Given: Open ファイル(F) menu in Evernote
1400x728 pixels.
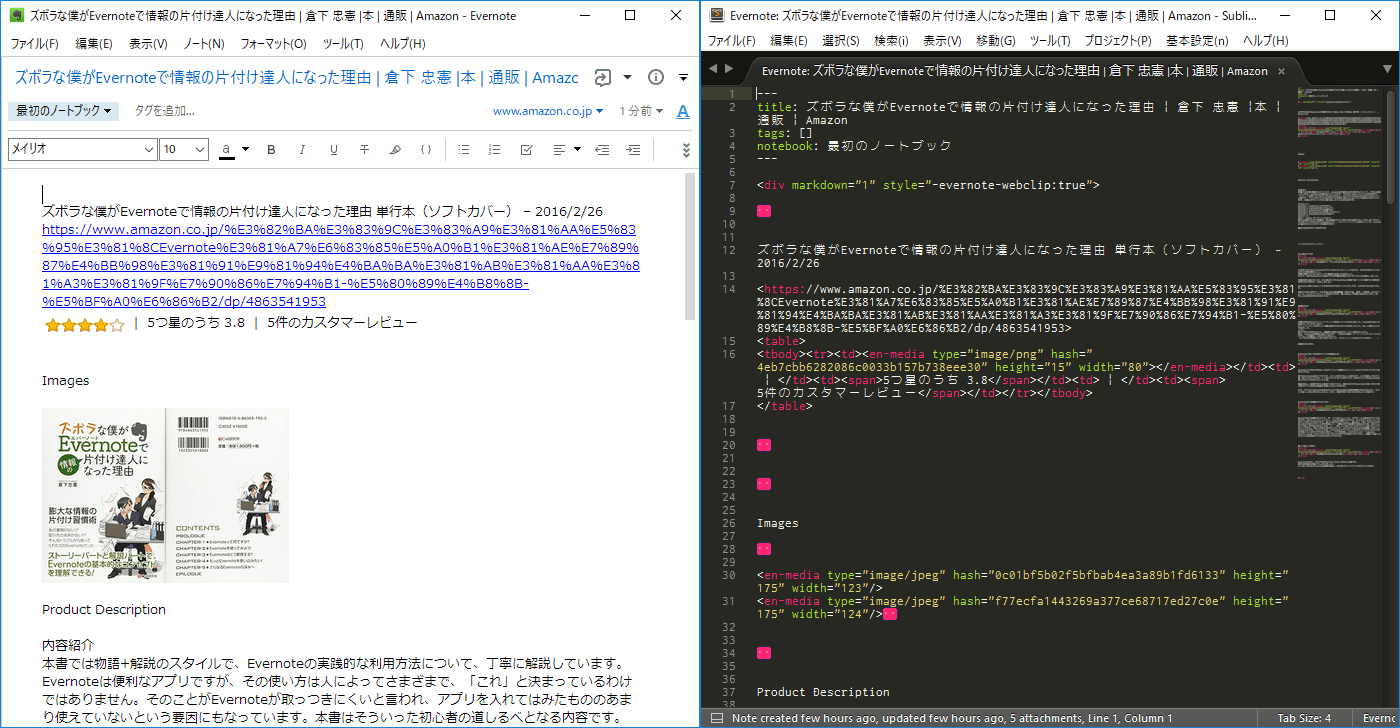Looking at the screenshot, I should [35, 44].
